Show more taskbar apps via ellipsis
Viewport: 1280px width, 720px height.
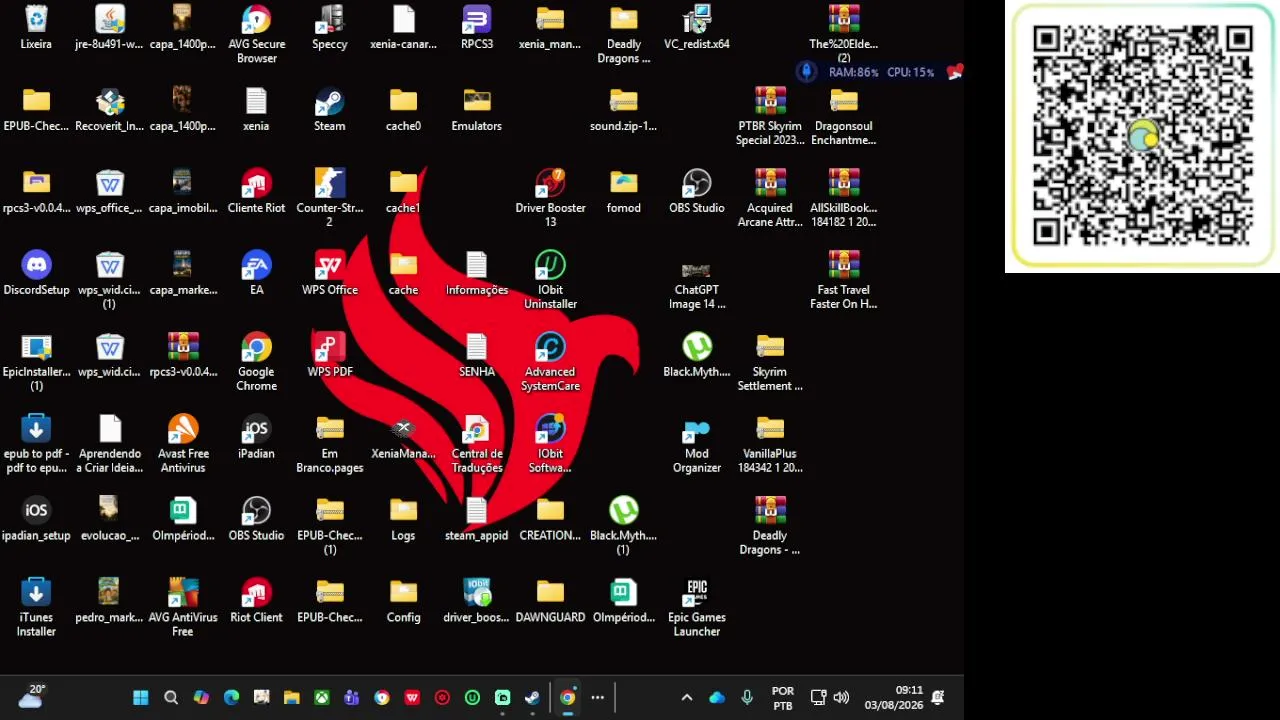[597, 698]
